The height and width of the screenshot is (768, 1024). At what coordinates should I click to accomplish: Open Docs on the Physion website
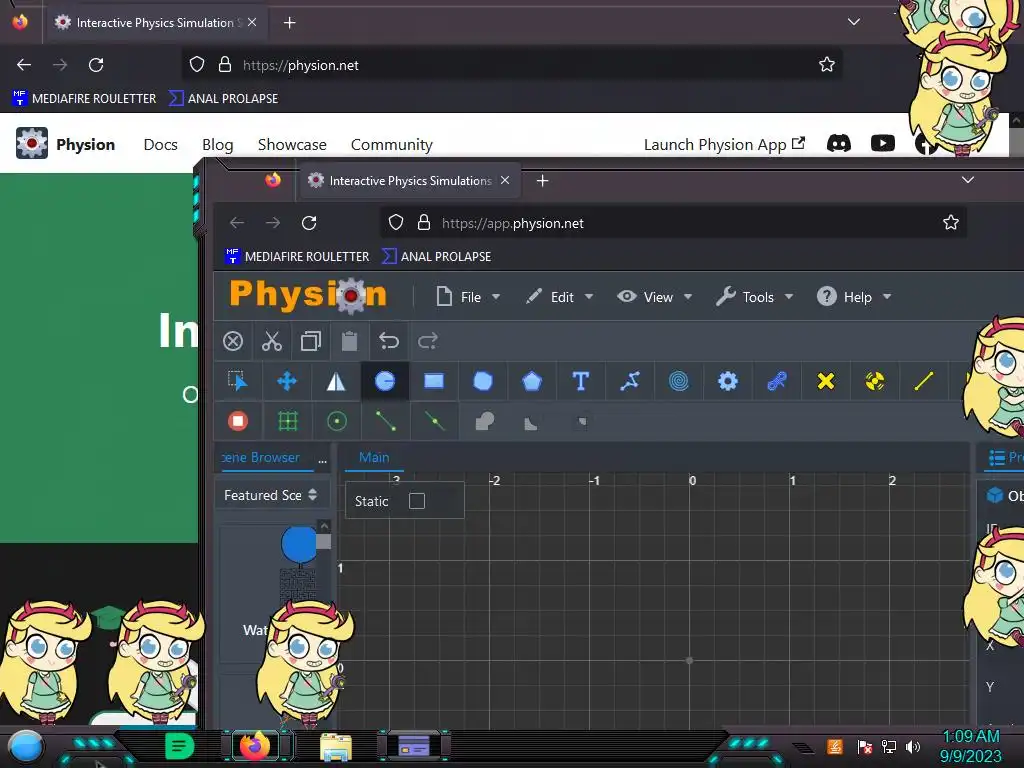[x=161, y=144]
